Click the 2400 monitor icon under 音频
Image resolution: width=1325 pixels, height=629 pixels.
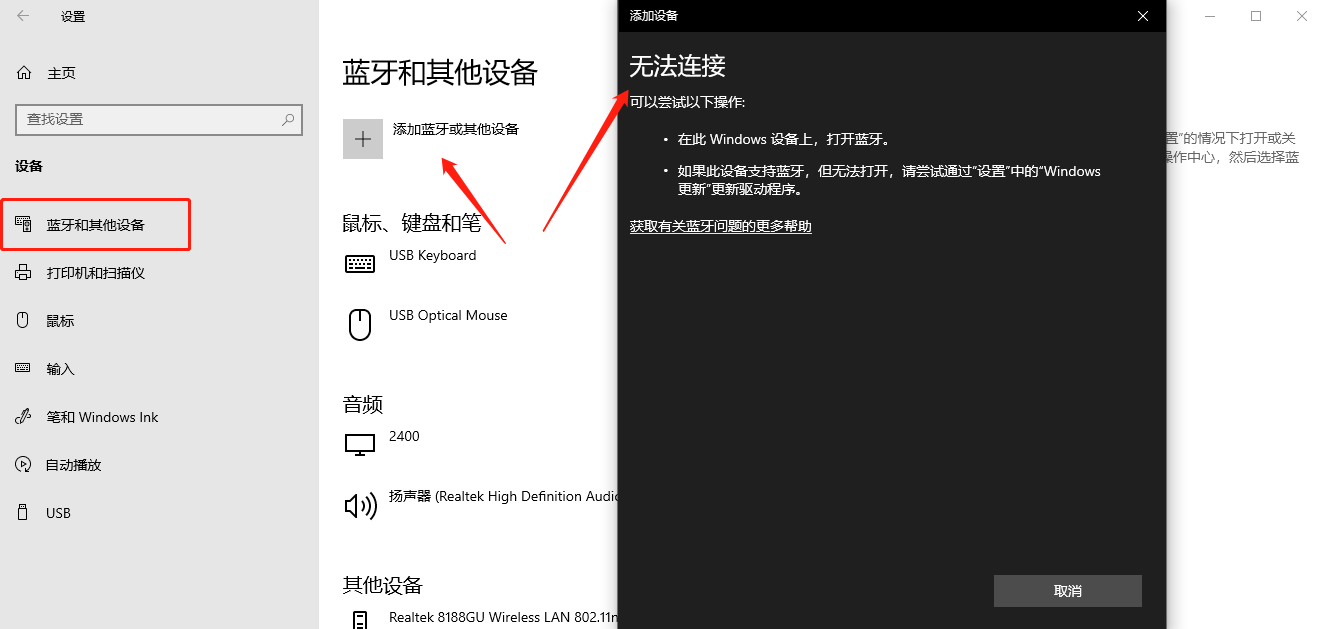point(360,444)
